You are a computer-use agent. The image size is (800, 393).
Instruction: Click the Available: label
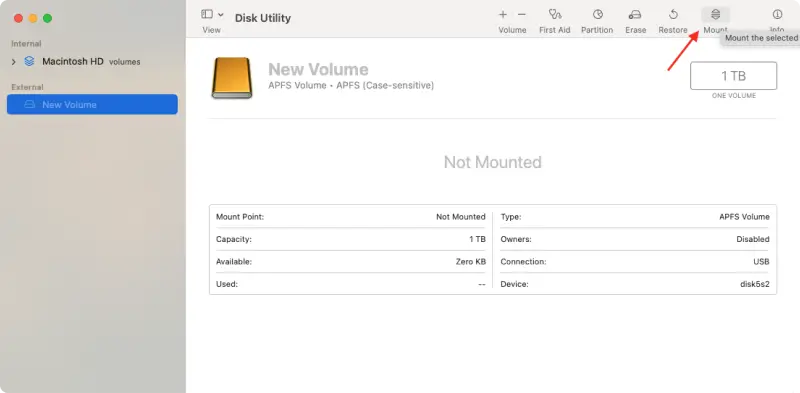point(234,262)
